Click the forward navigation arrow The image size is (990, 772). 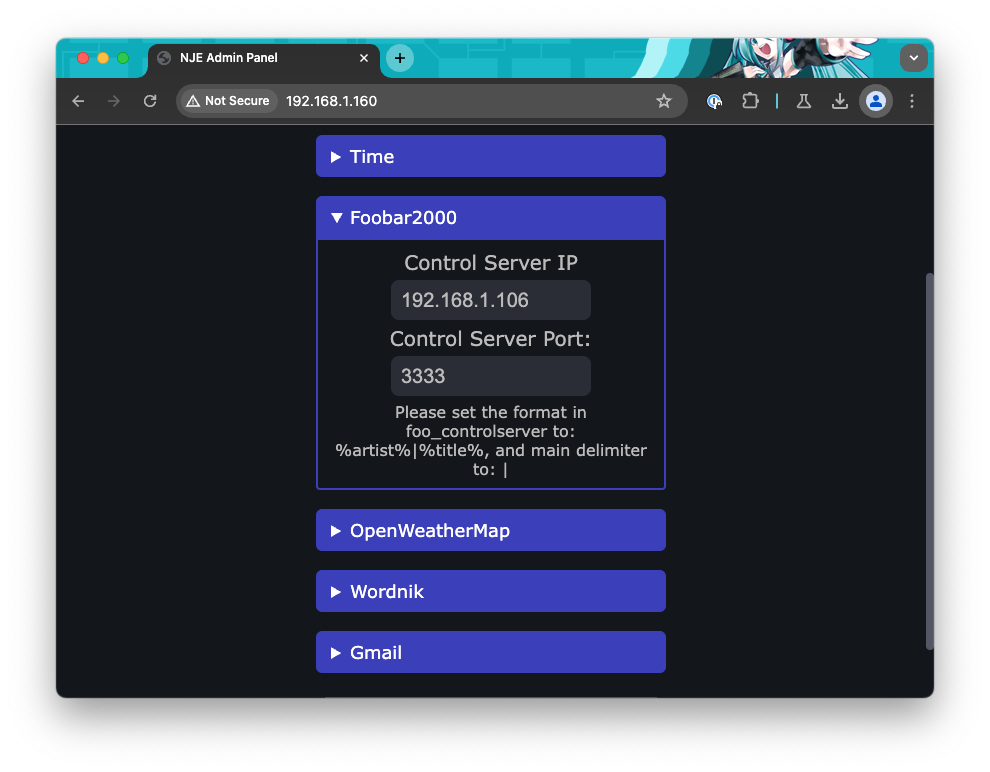114,101
